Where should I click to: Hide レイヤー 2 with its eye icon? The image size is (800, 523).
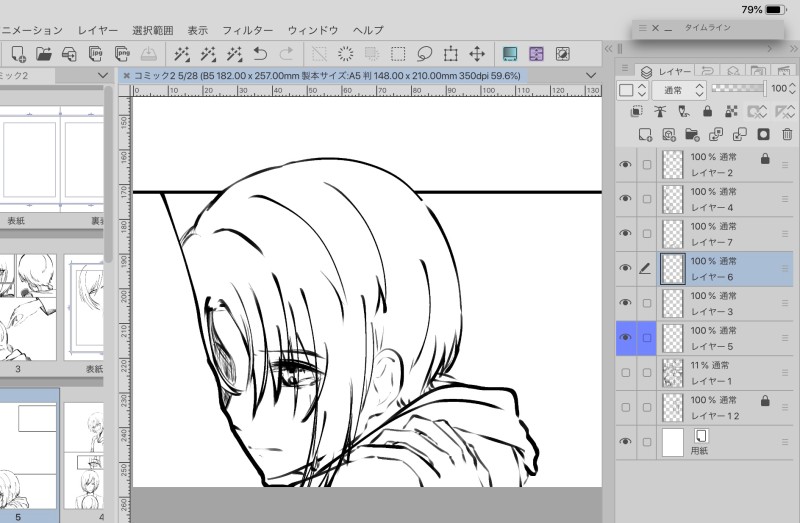(x=625, y=164)
